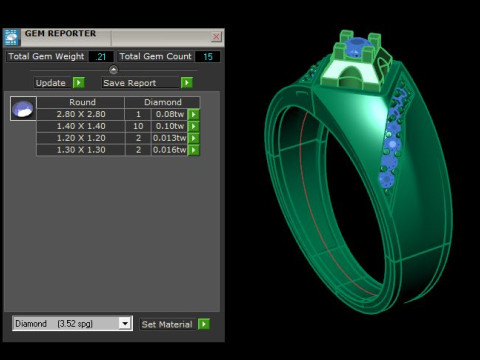
Task: Click the Round column header
Action: tap(81, 102)
